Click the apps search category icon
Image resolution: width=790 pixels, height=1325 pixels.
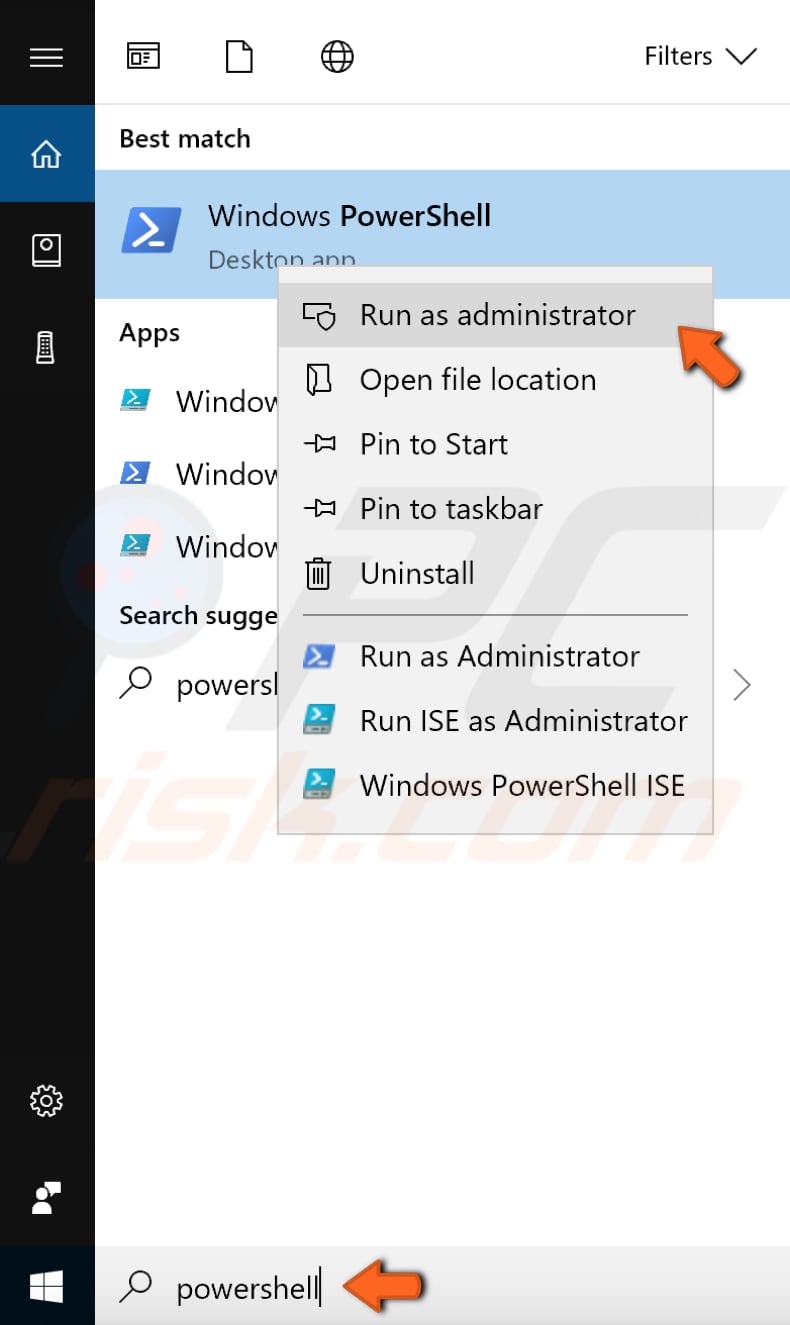pos(143,56)
